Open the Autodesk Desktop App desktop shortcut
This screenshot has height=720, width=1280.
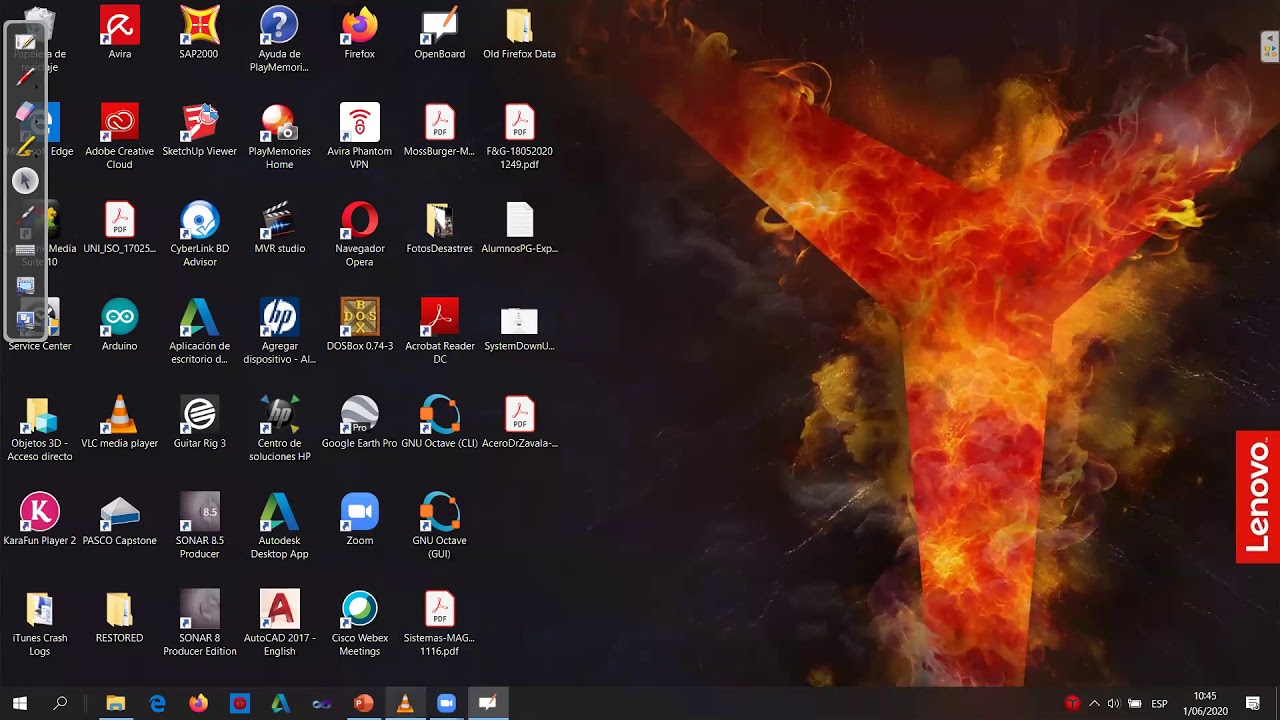279,526
